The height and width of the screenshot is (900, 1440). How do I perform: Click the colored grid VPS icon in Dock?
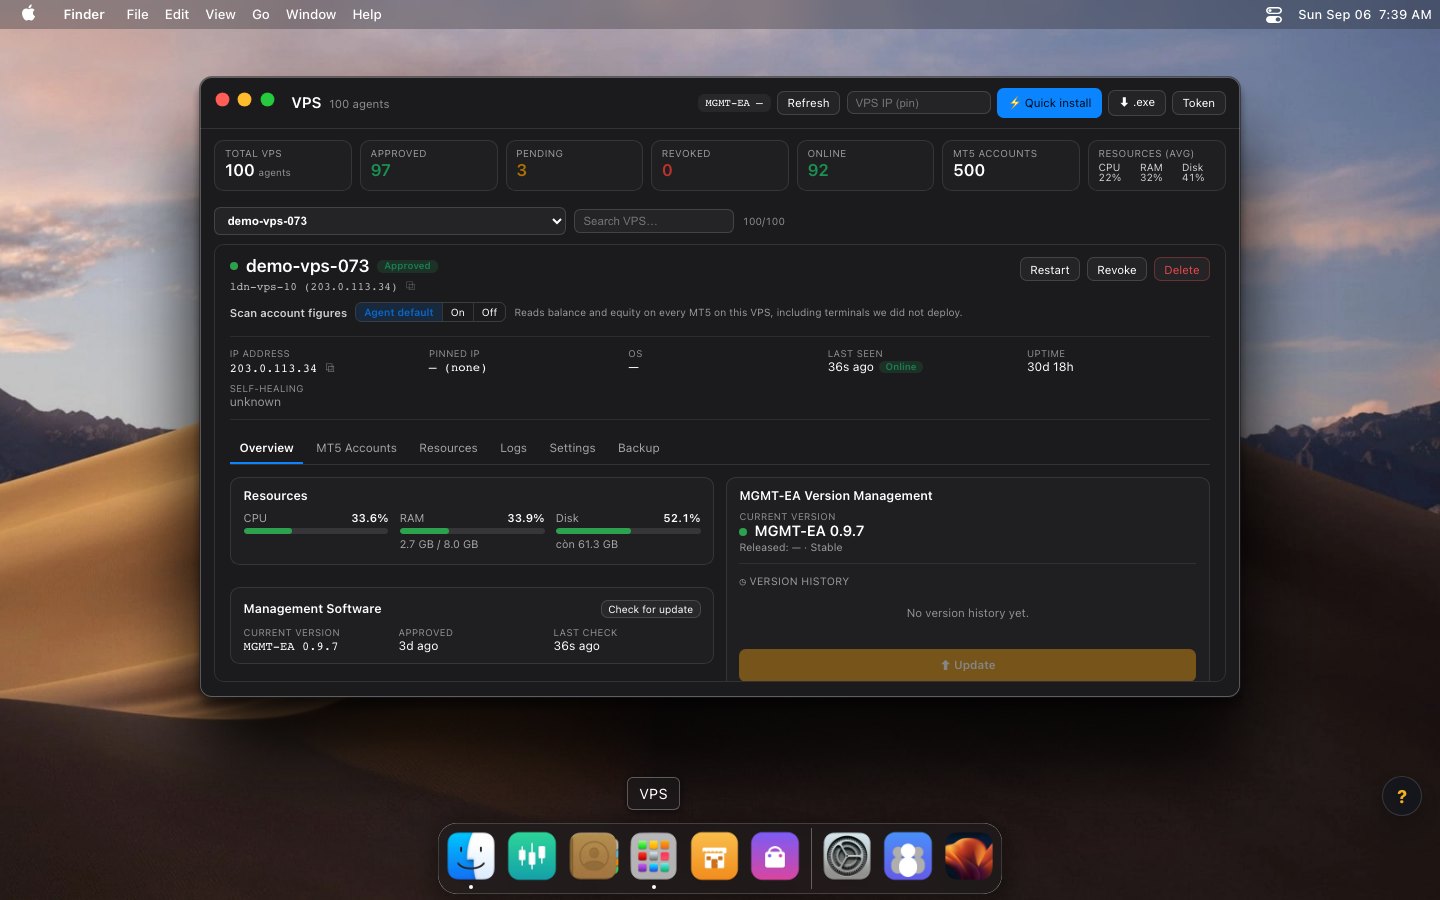[653, 857]
